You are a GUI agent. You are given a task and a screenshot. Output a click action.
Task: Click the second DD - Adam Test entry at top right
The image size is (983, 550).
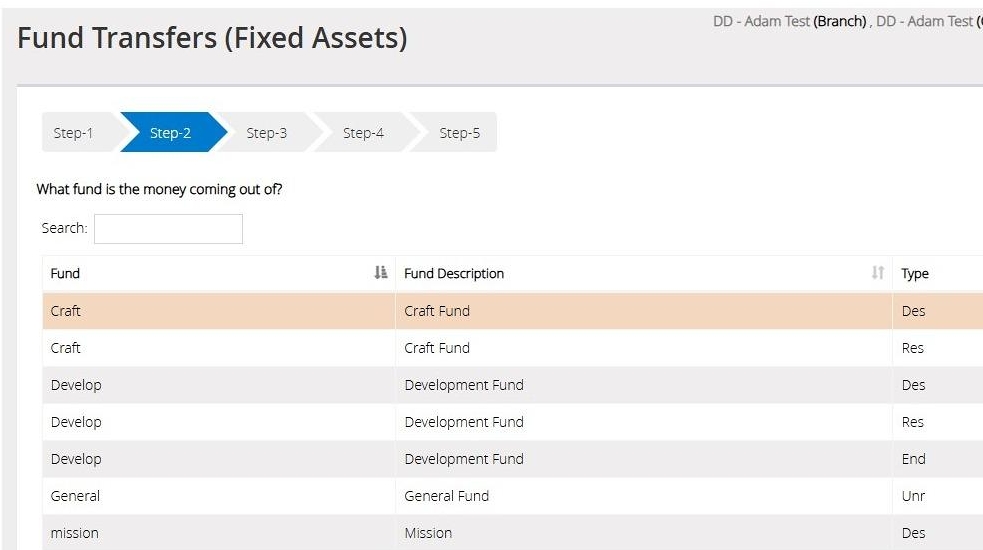(x=927, y=21)
